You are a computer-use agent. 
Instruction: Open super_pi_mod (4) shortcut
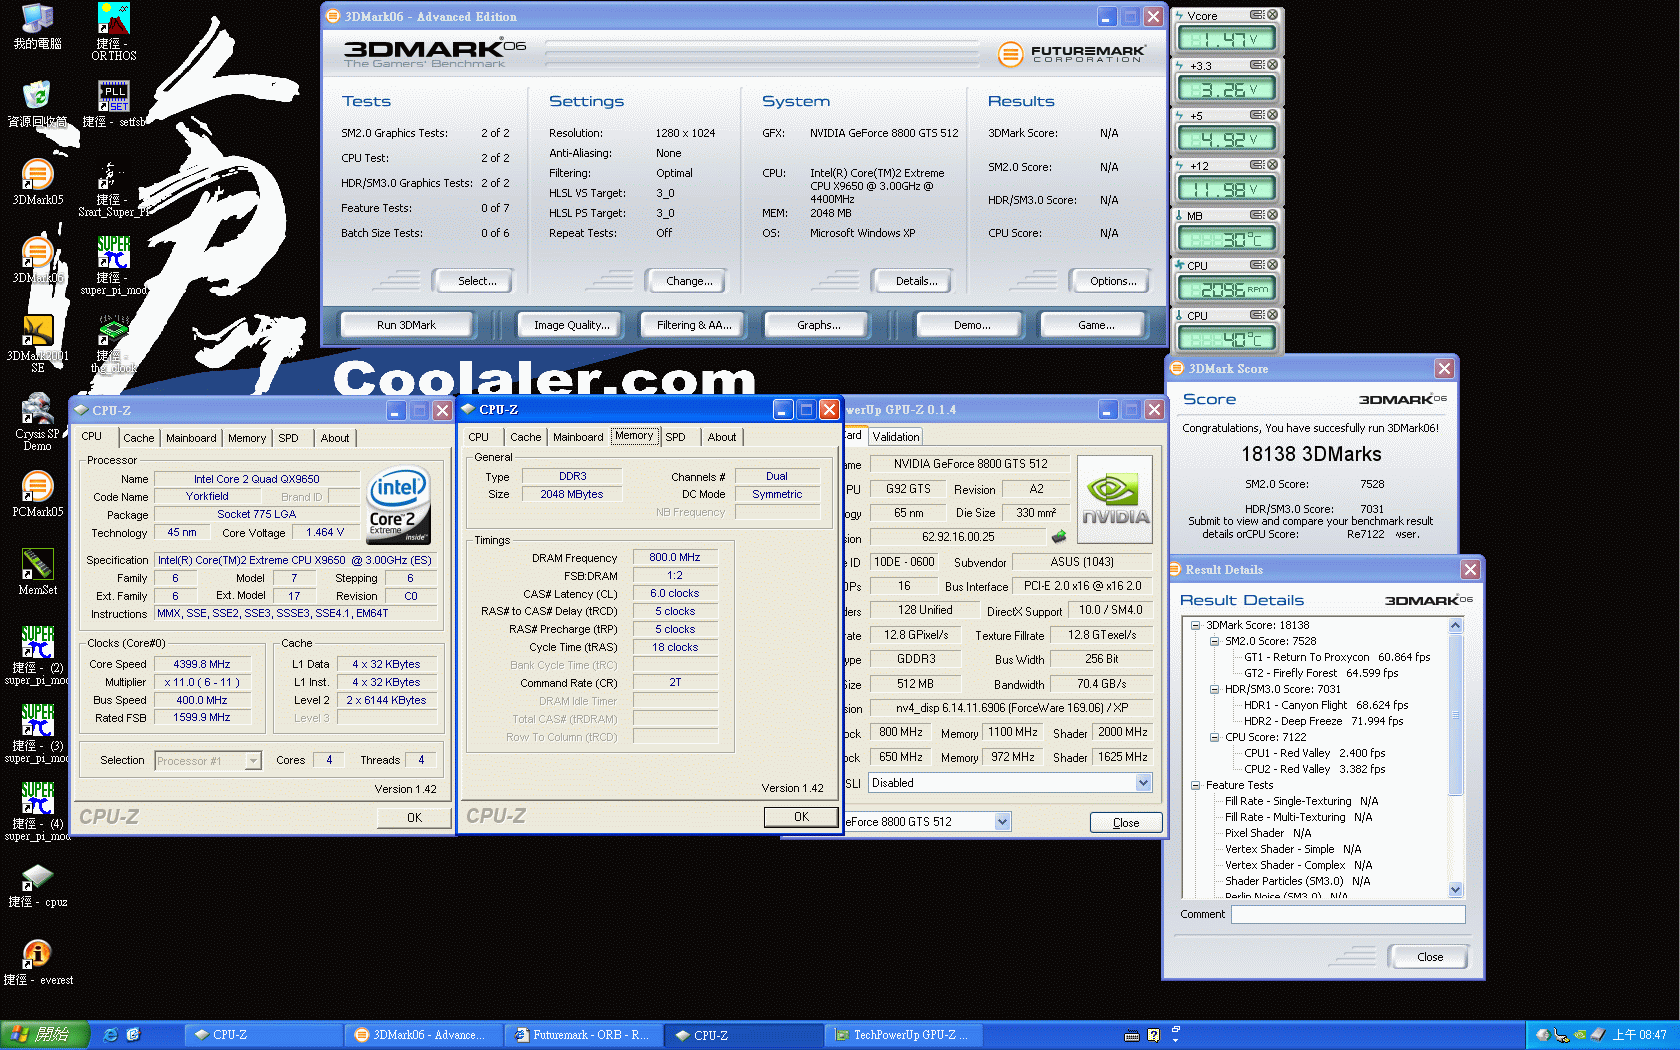click(x=38, y=812)
